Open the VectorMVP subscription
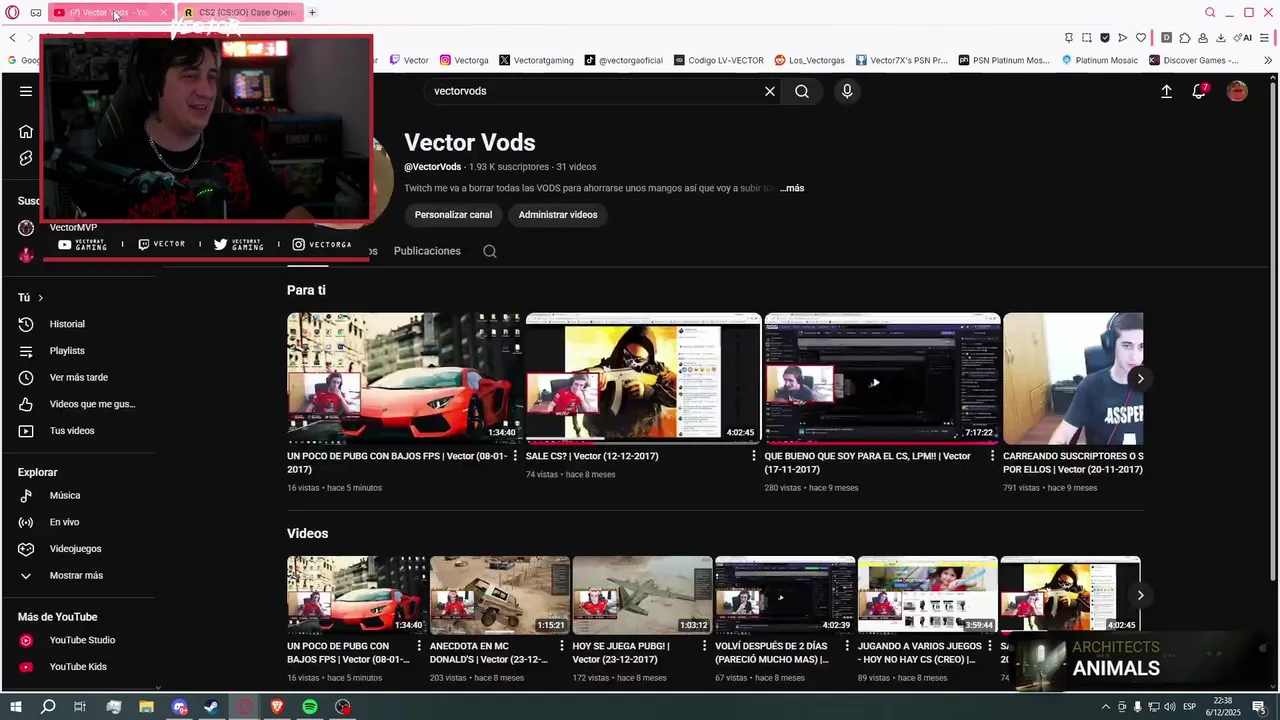This screenshot has width=1280, height=720. [x=73, y=228]
